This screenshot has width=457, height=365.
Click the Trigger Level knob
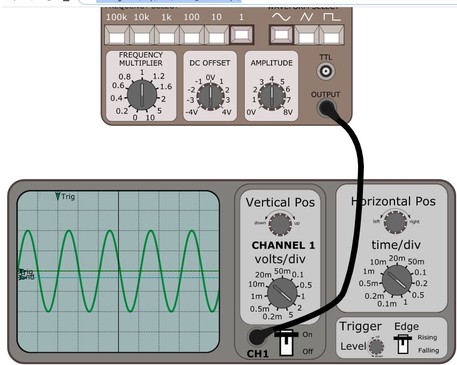coord(376,347)
